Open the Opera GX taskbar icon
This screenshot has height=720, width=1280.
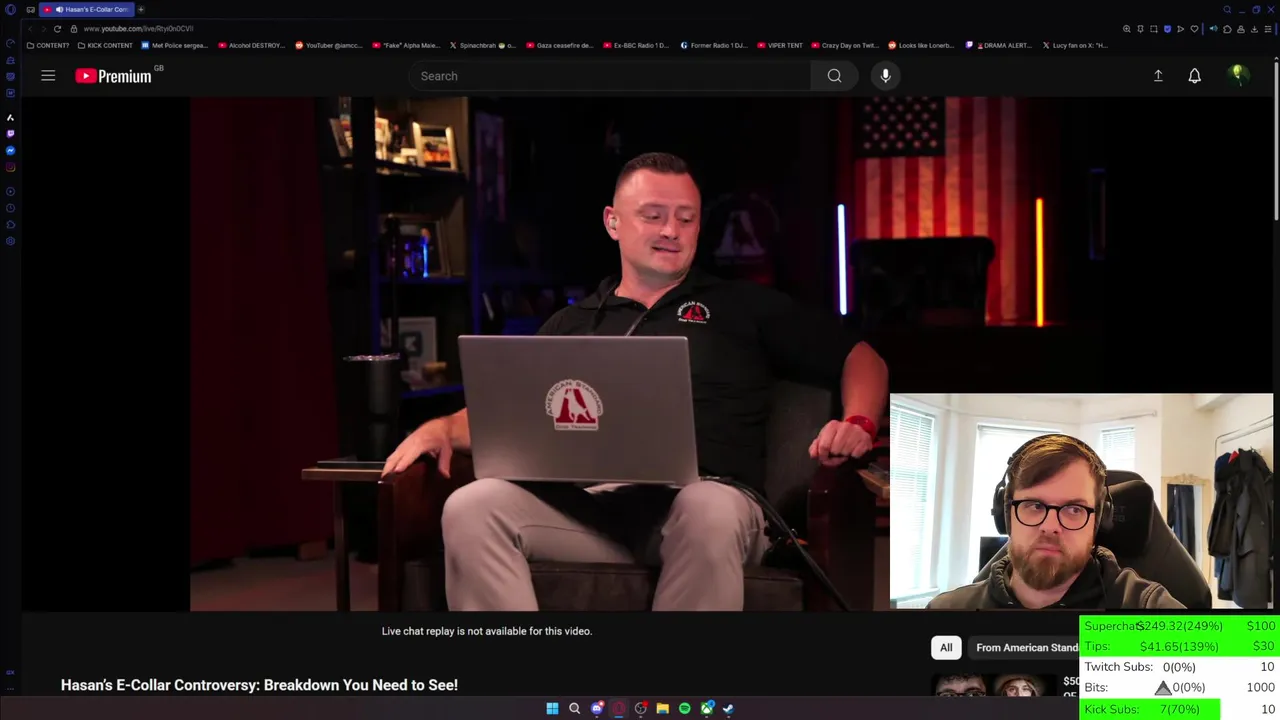click(619, 708)
